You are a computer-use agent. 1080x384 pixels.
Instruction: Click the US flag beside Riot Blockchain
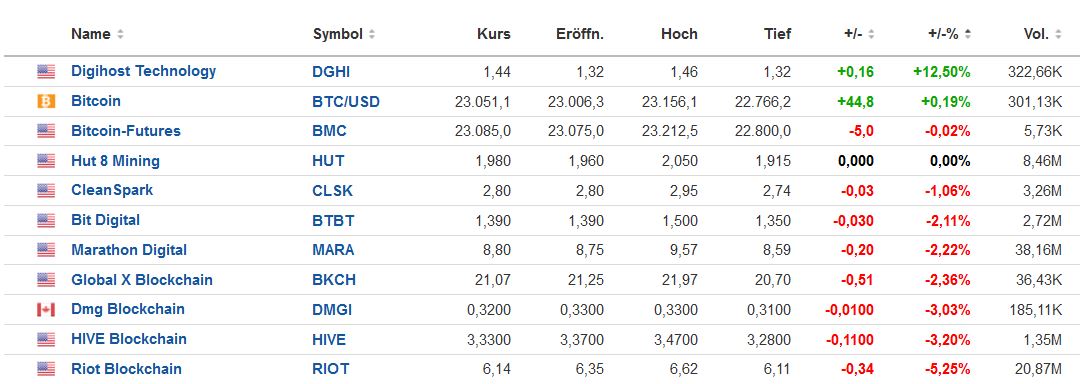click(x=45, y=370)
